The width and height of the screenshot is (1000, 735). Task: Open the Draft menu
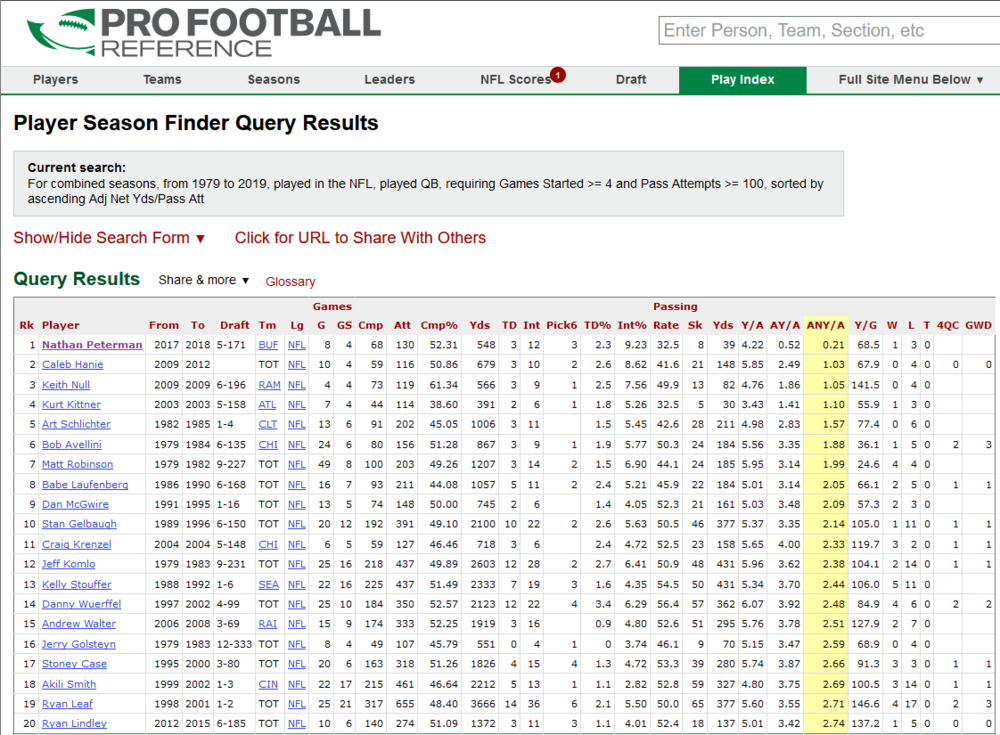[631, 80]
